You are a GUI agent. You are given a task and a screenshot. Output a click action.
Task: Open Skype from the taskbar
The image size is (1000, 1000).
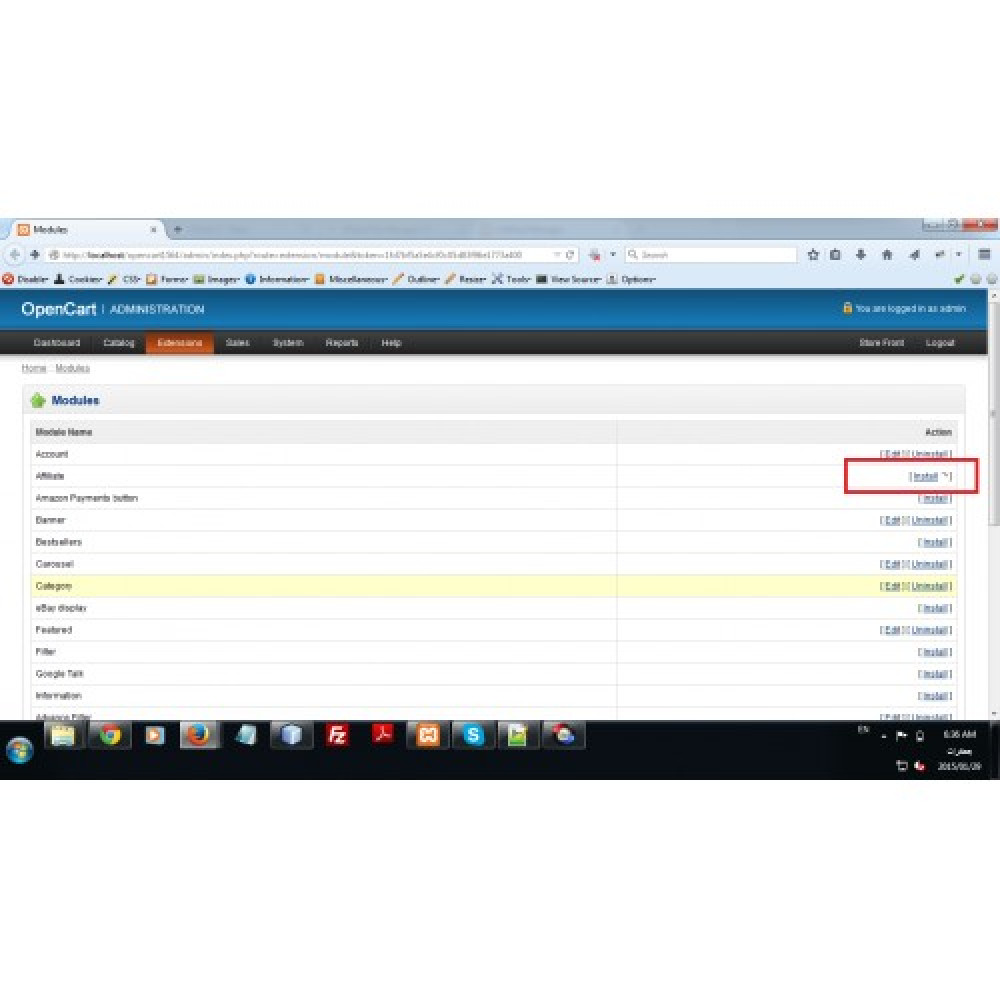pos(473,736)
